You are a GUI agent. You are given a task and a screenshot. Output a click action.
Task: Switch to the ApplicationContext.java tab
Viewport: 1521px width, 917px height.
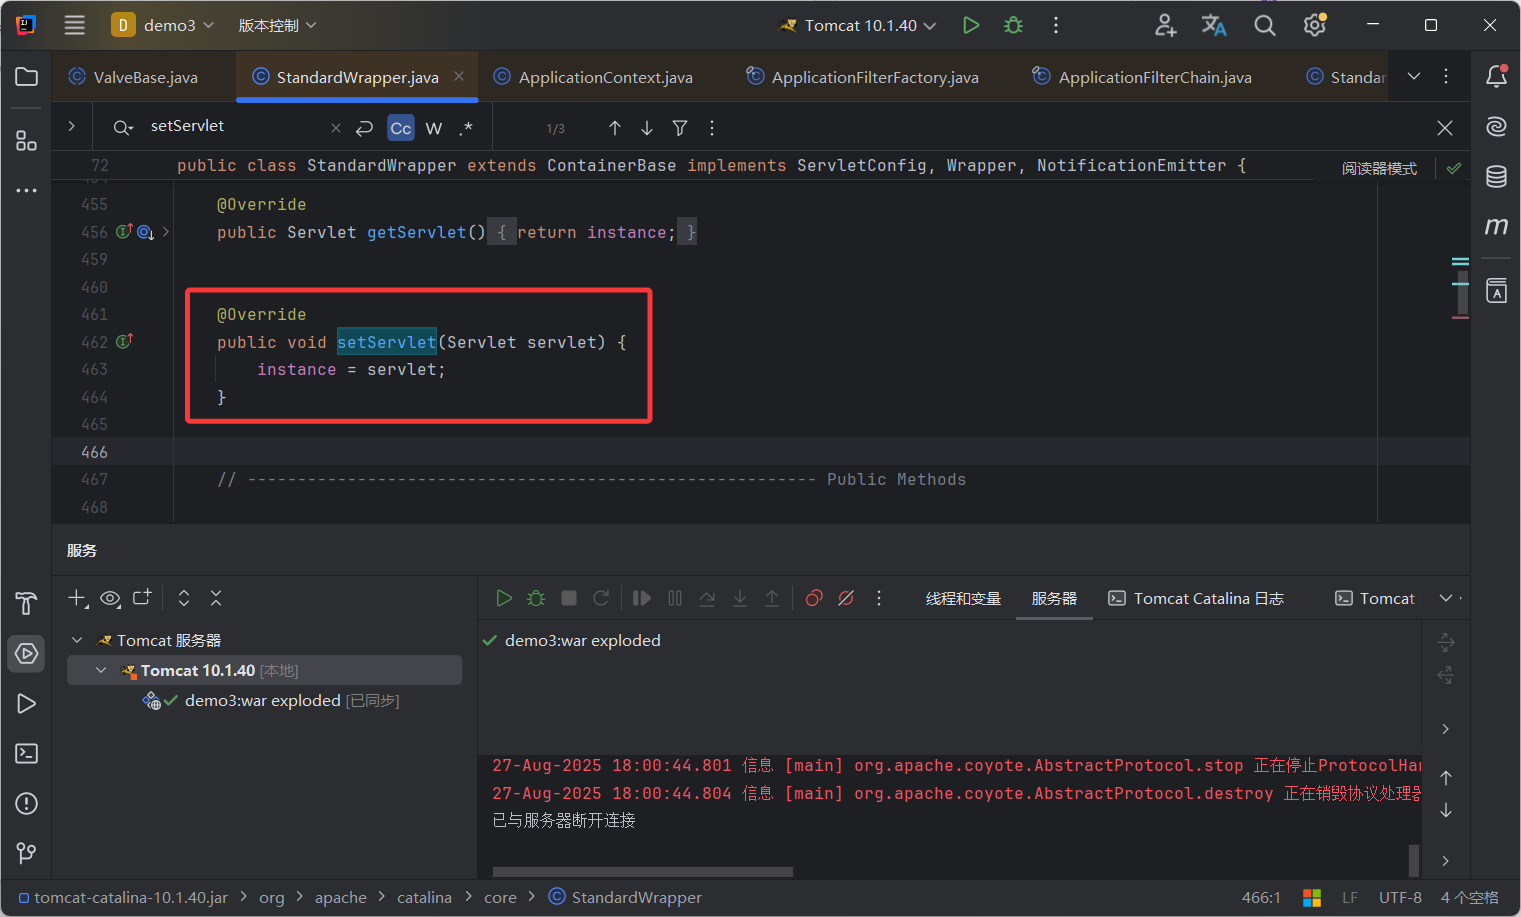tap(604, 77)
